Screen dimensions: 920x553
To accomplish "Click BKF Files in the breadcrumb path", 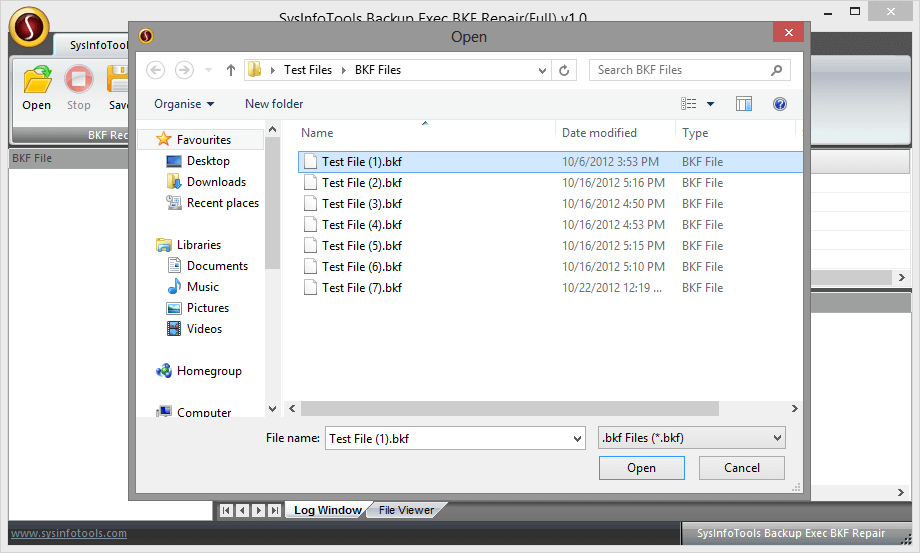I will pyautogui.click(x=378, y=70).
